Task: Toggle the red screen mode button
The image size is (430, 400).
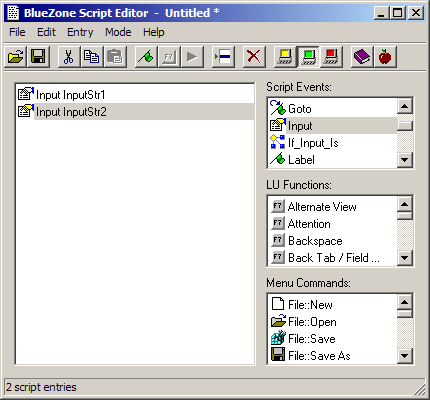Action: pyautogui.click(x=331, y=57)
